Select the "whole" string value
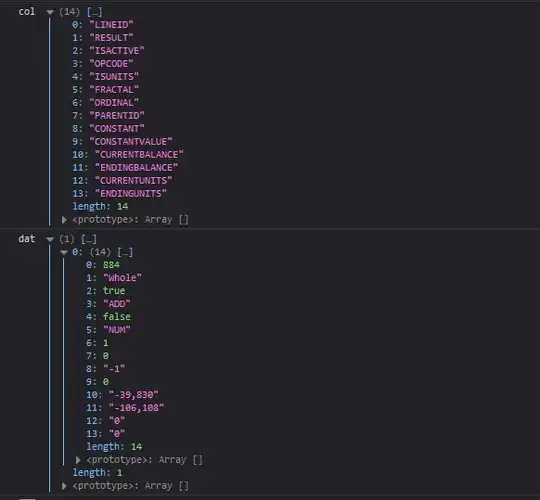 click(122, 278)
